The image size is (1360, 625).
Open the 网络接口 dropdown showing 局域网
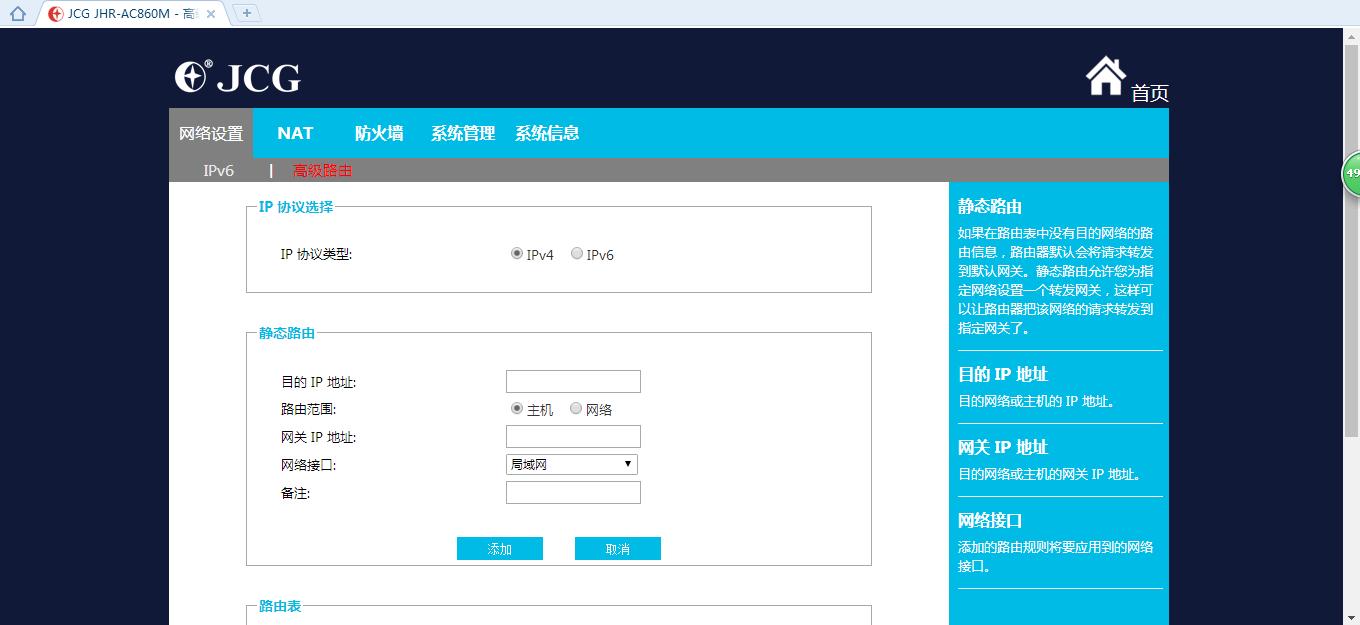point(571,464)
